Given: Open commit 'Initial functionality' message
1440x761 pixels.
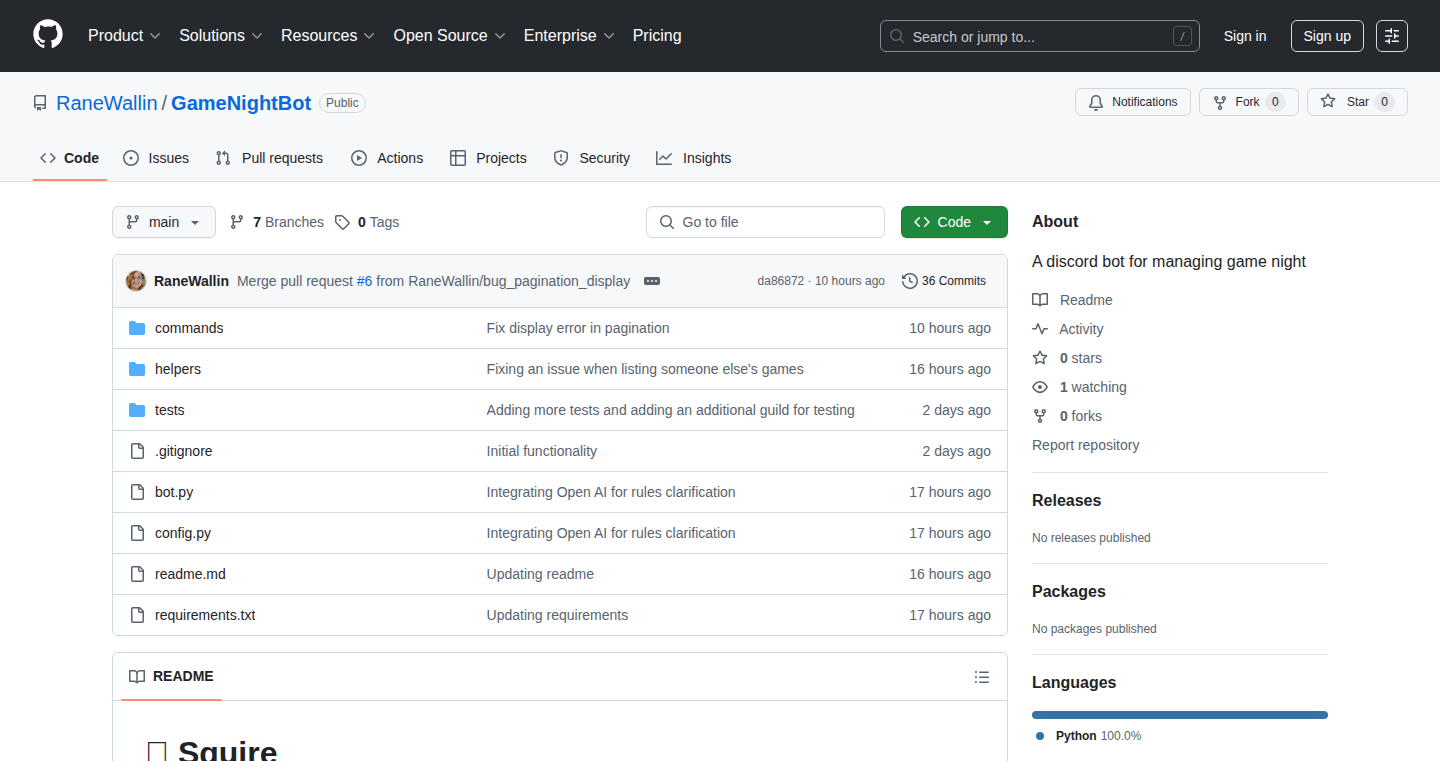Looking at the screenshot, I should pyautogui.click(x=542, y=451).
